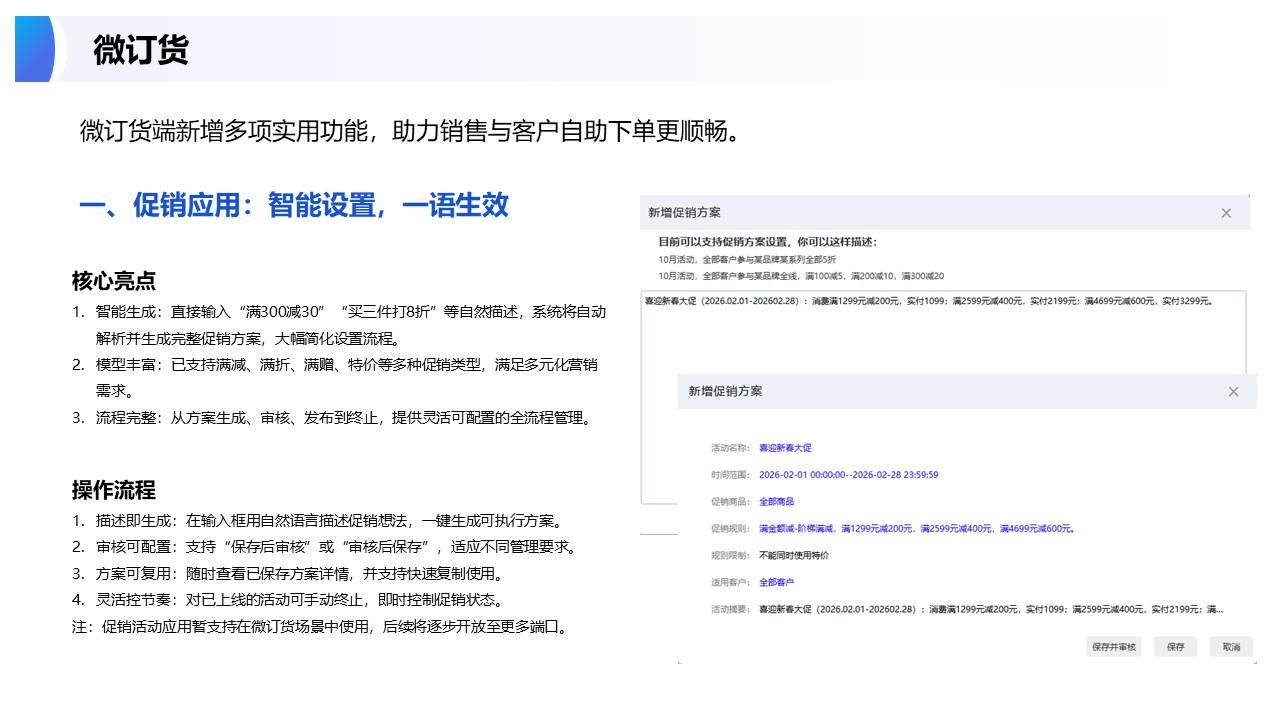1280x720 pixels.
Task: Click the 保存并审核 button
Action: [x=1113, y=647]
